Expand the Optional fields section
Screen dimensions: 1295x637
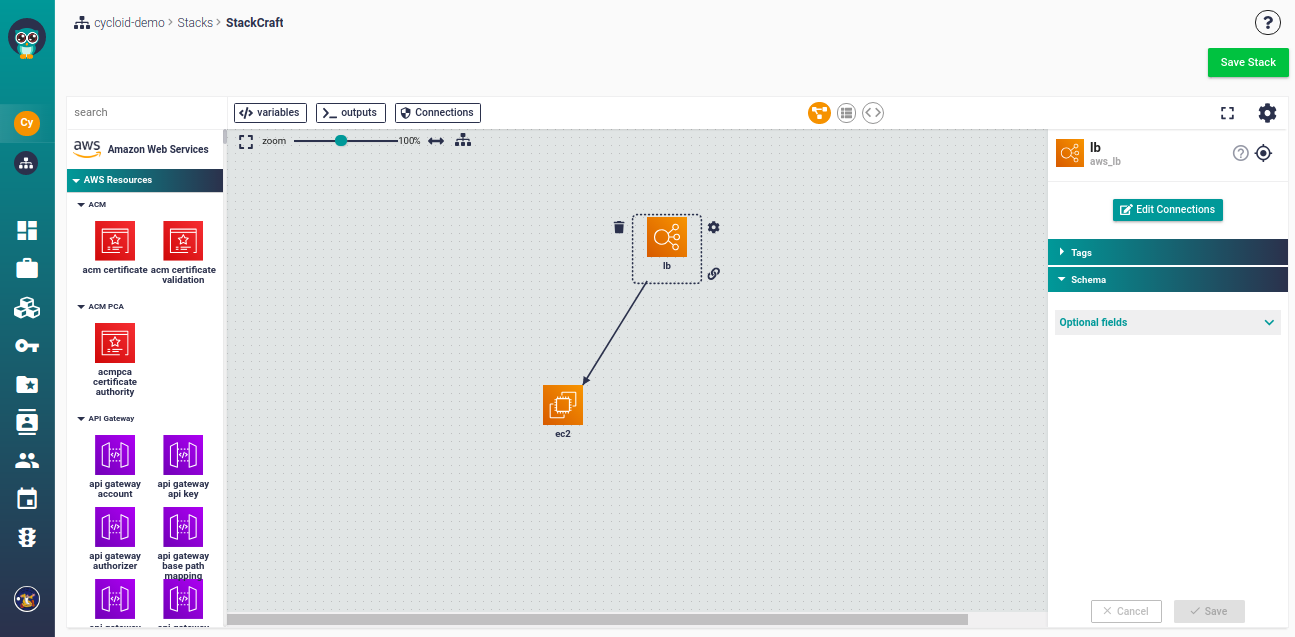1168,322
